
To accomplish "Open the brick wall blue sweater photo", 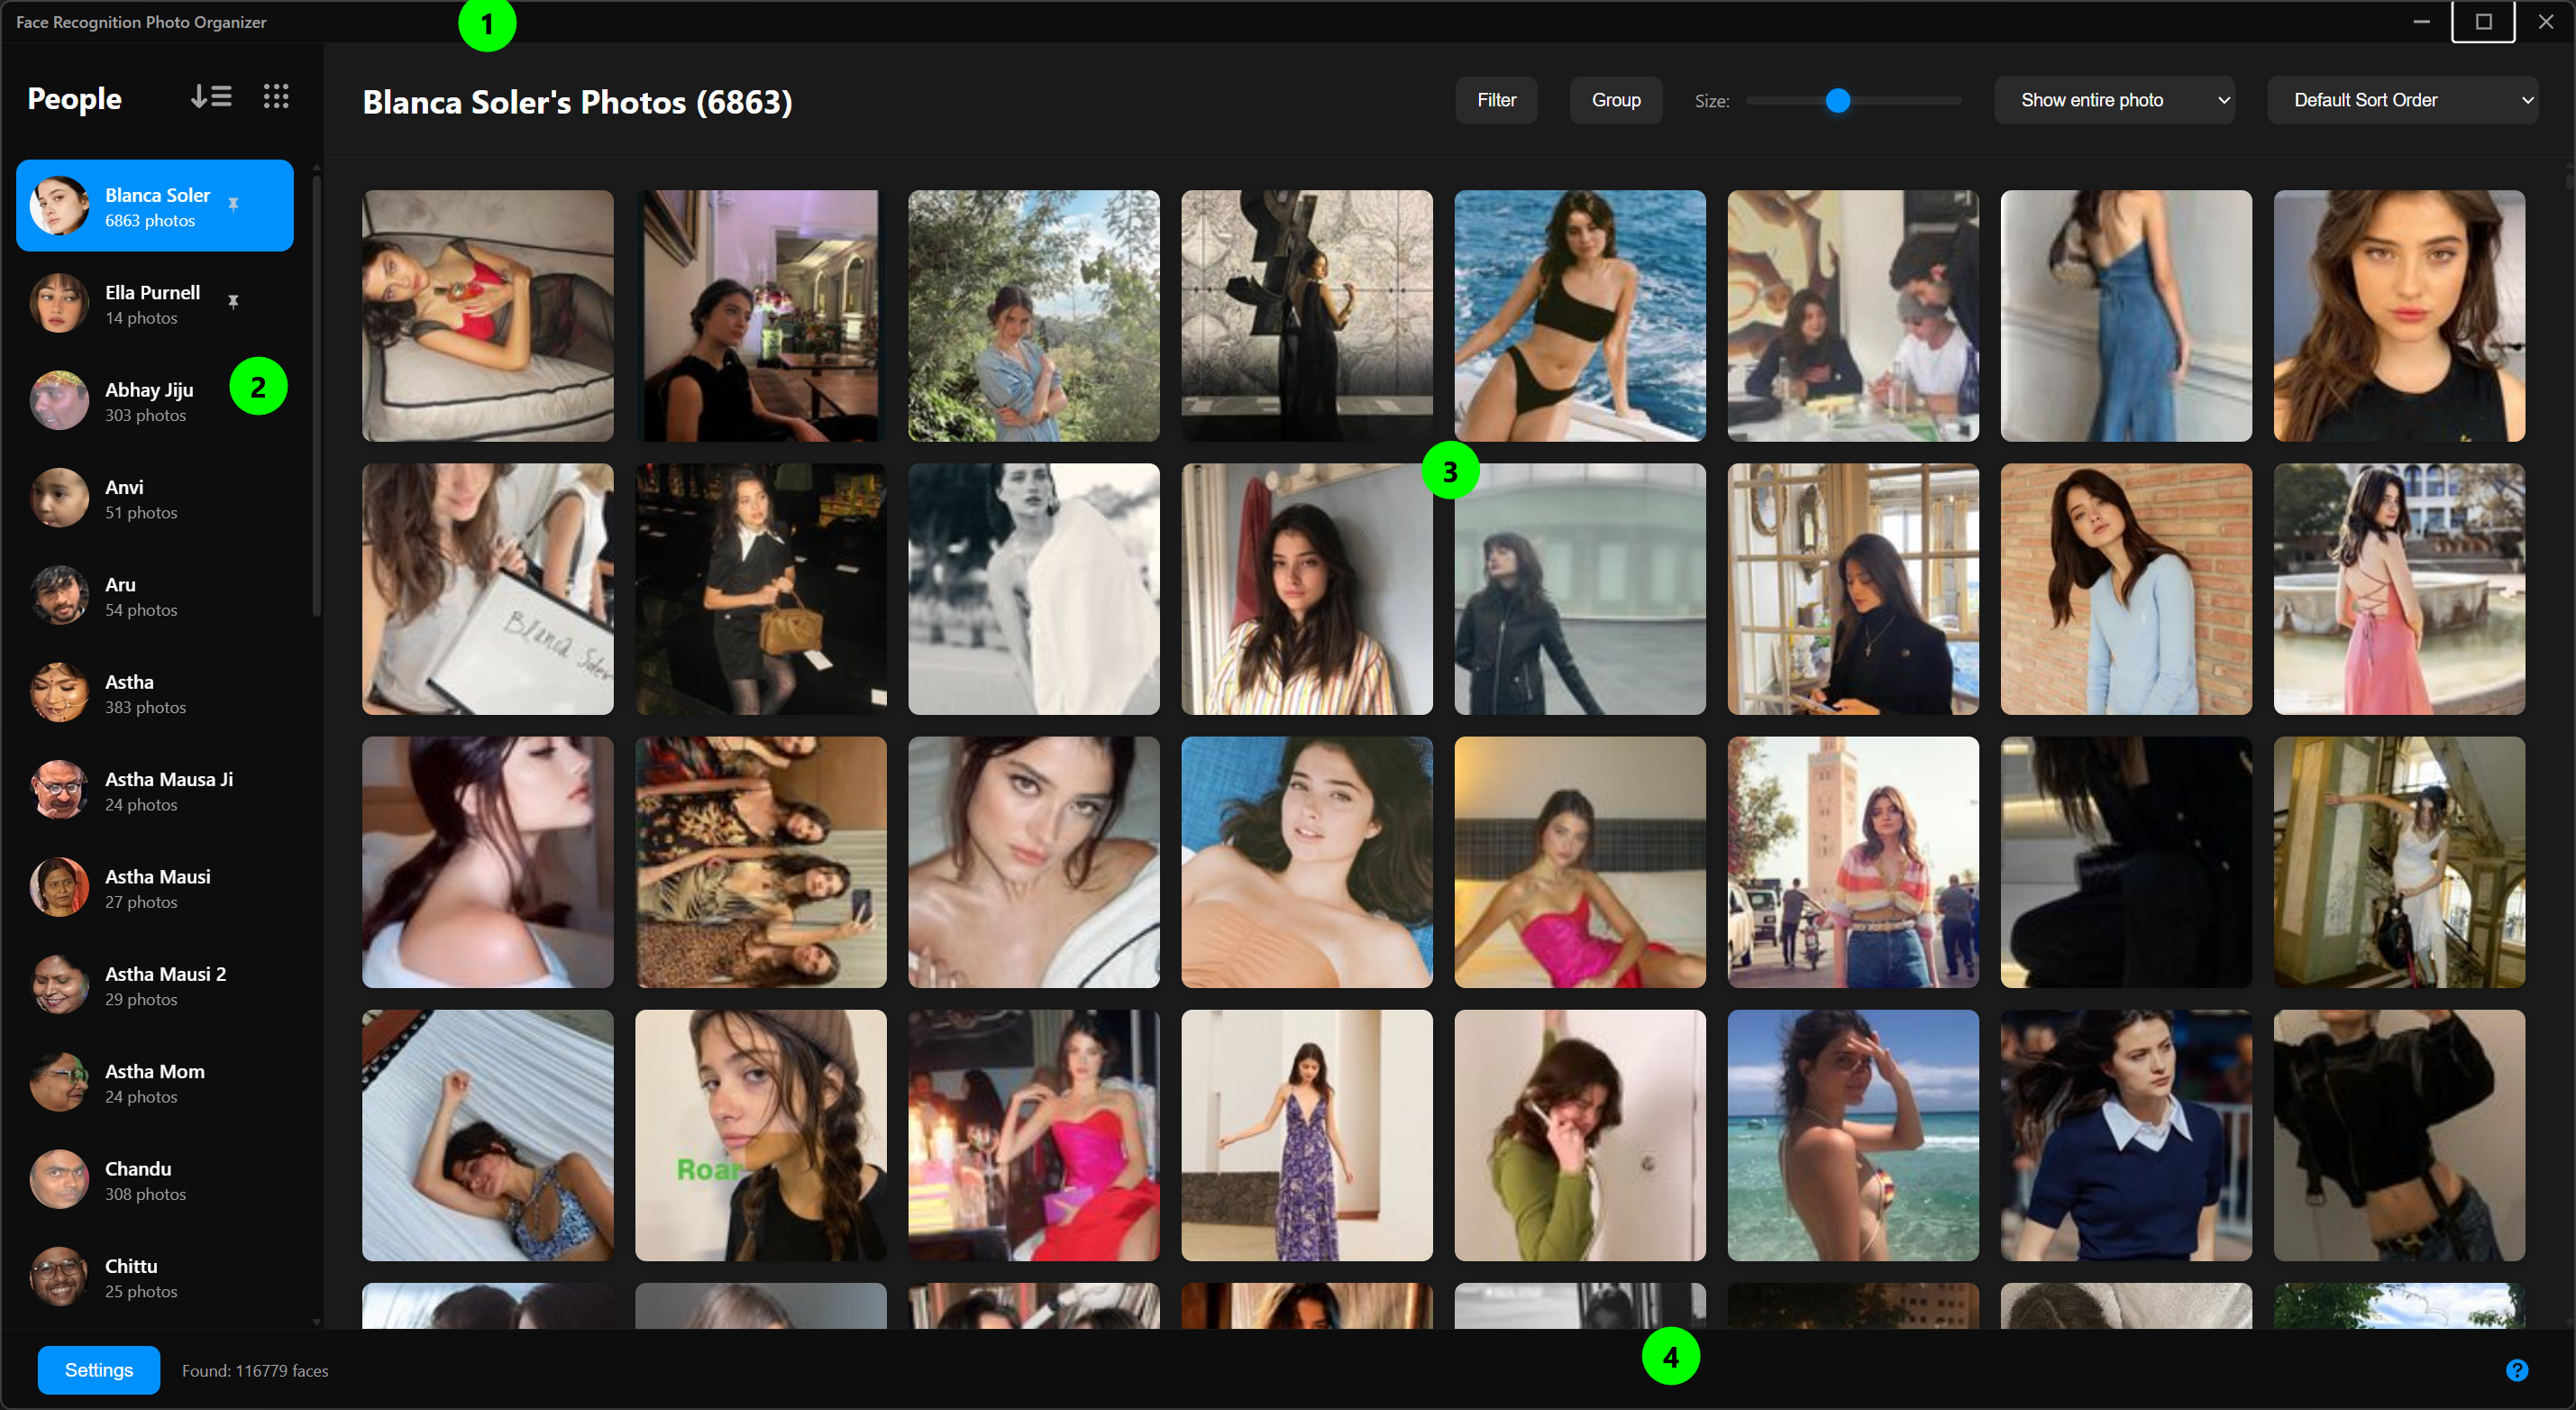I will tap(2126, 589).
